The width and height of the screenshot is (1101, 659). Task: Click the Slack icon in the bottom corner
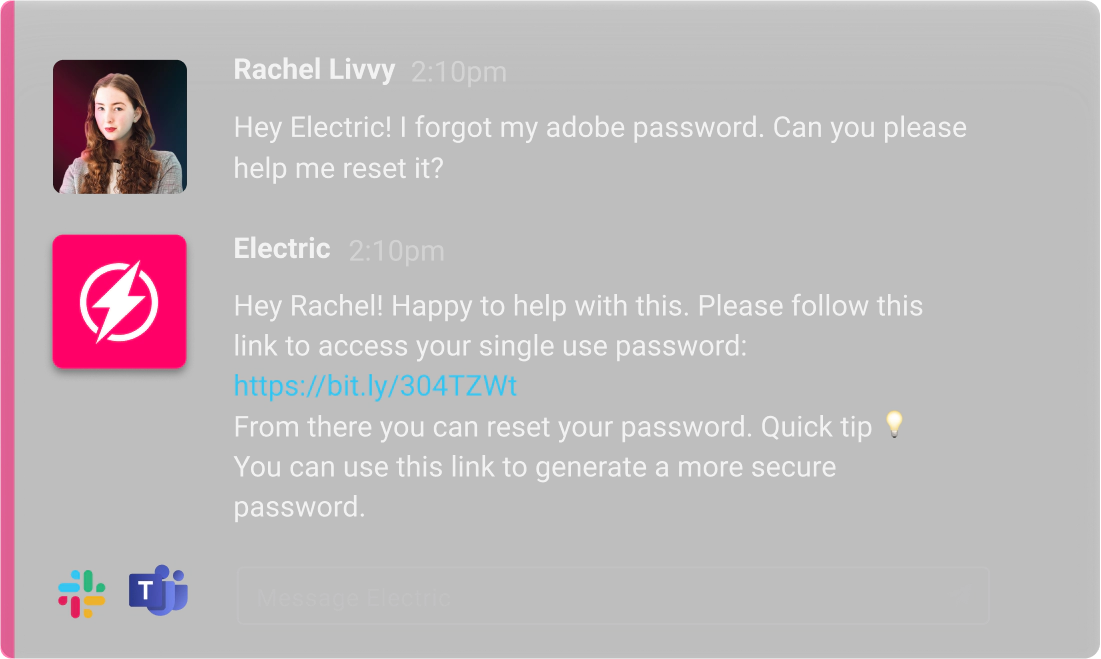coord(82,592)
